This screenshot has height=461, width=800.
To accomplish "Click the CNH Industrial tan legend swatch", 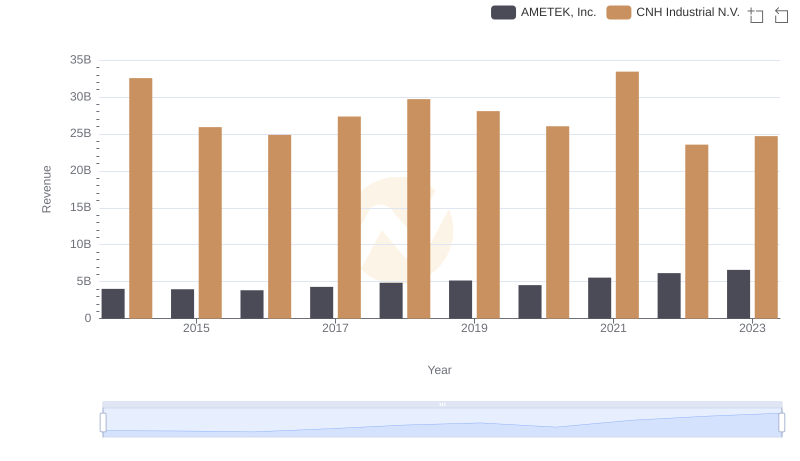I will tap(618, 12).
